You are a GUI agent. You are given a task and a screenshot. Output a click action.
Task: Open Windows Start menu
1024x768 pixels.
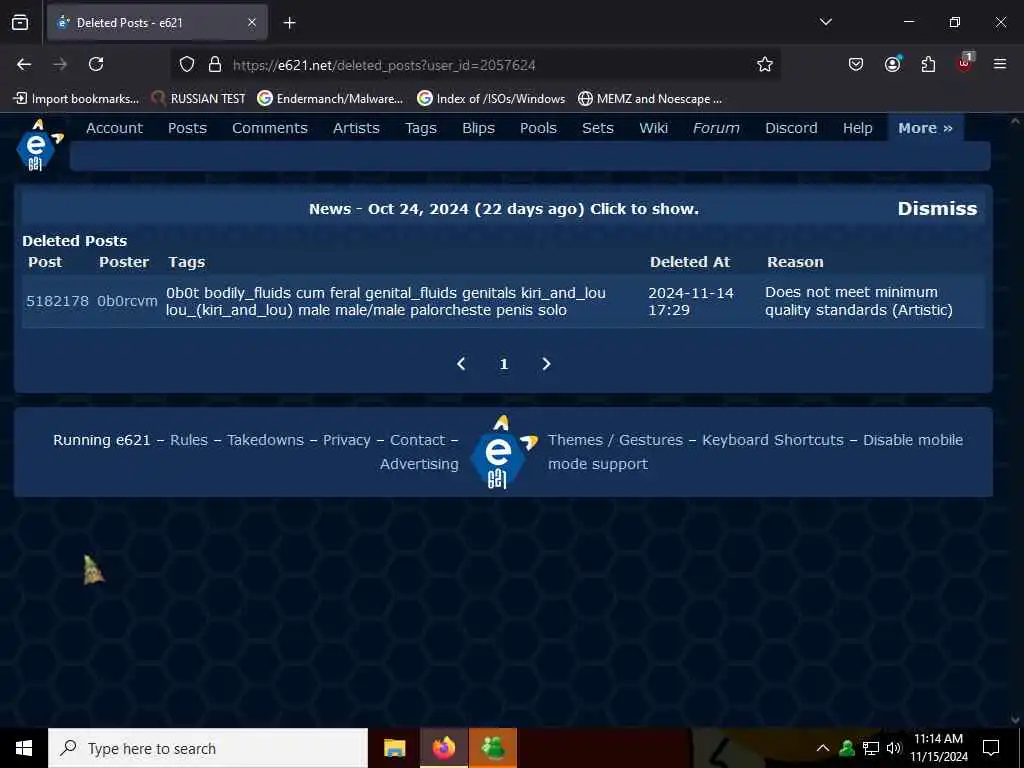tap(24, 748)
